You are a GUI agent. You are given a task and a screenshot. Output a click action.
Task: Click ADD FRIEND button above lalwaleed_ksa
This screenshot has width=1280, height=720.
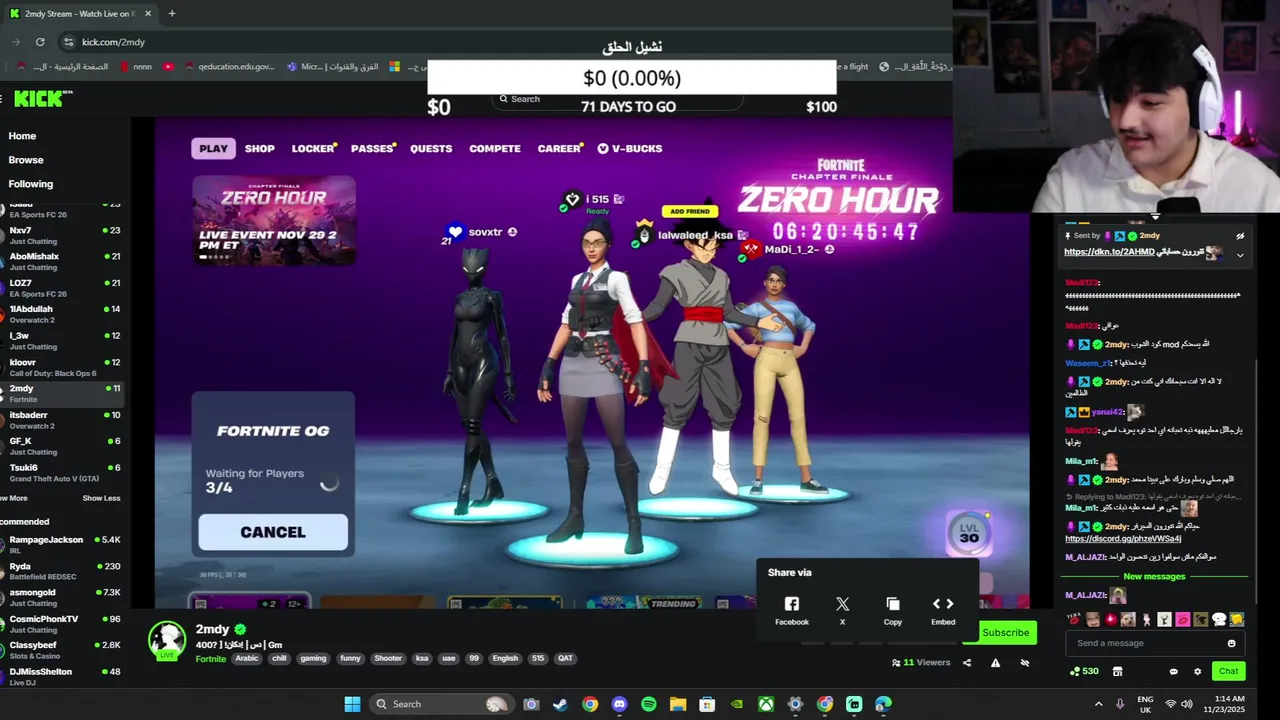(689, 211)
